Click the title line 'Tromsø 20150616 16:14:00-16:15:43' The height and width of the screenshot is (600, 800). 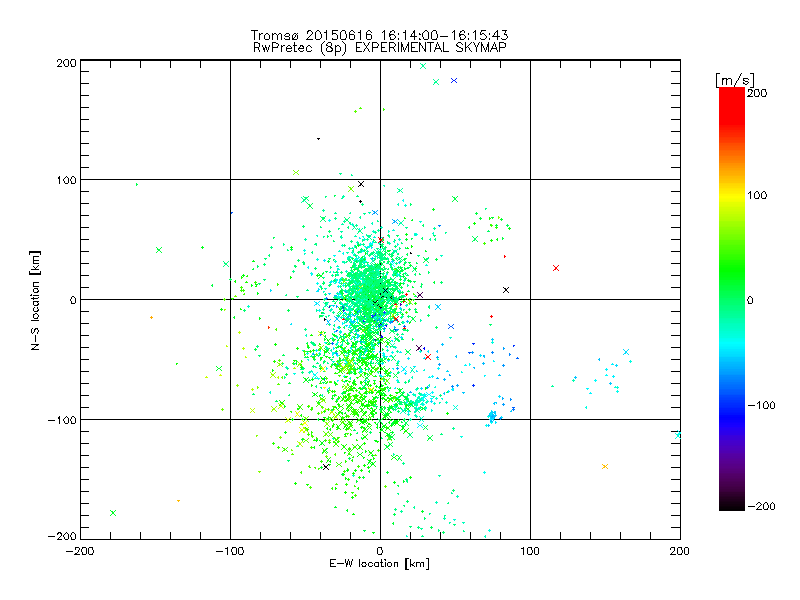(379, 35)
